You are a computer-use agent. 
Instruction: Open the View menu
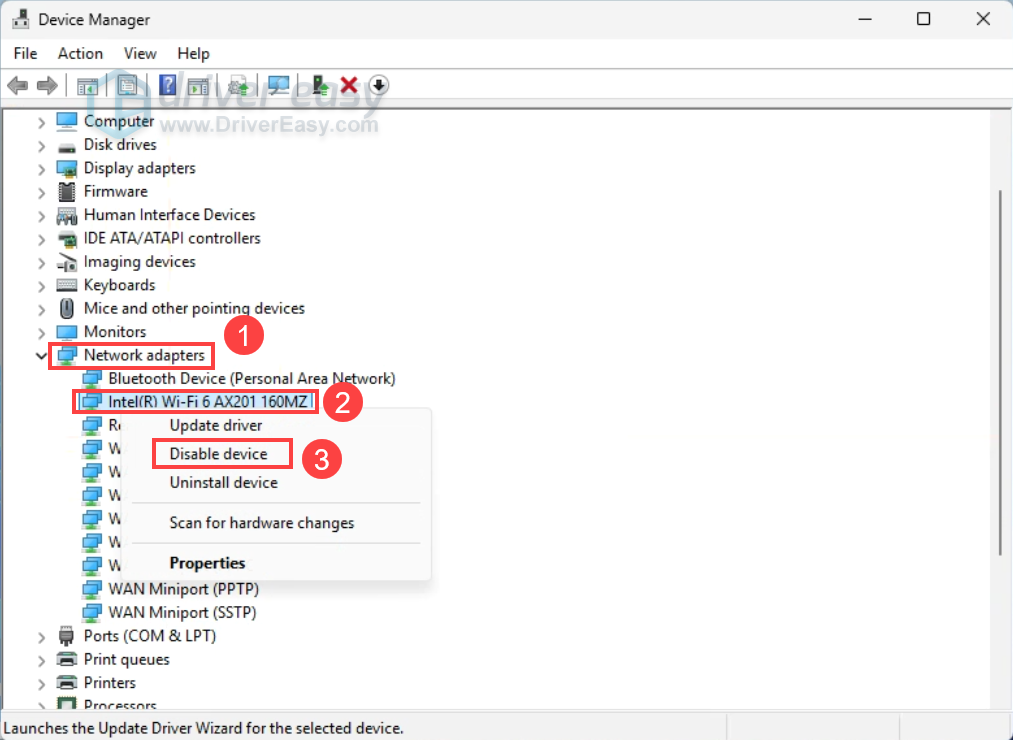pyautogui.click(x=140, y=53)
